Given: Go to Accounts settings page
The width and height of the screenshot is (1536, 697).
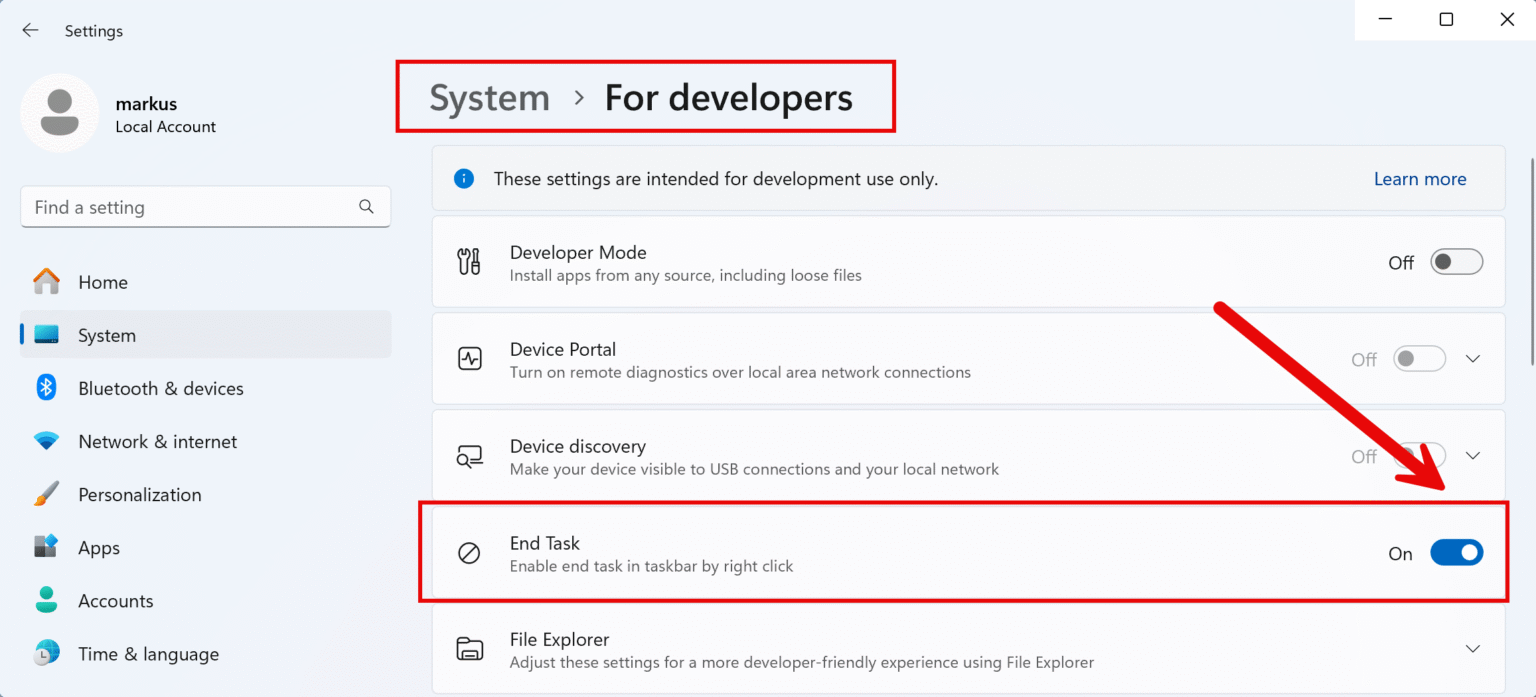Looking at the screenshot, I should click(116, 601).
